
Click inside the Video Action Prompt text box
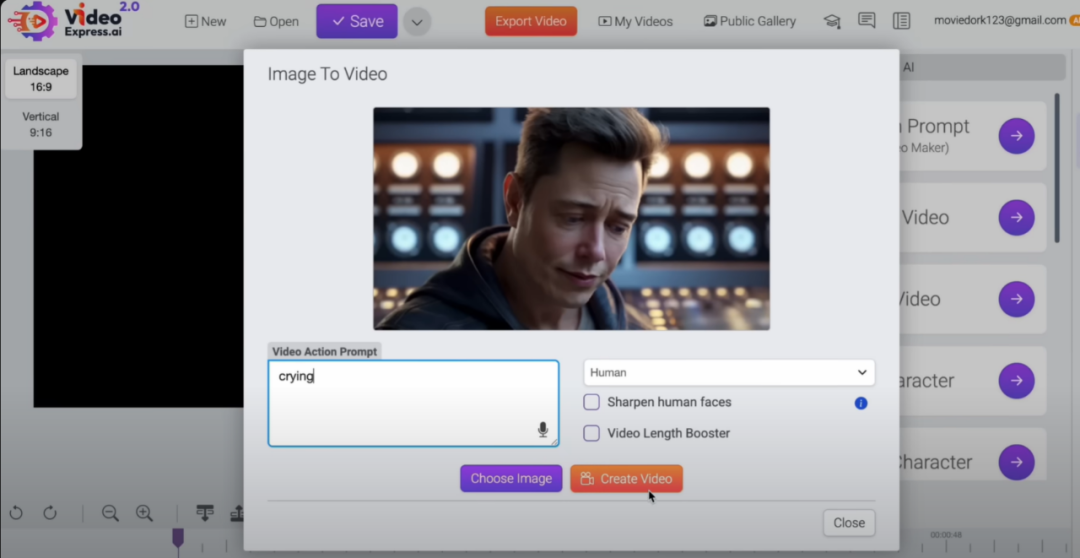tap(413, 403)
